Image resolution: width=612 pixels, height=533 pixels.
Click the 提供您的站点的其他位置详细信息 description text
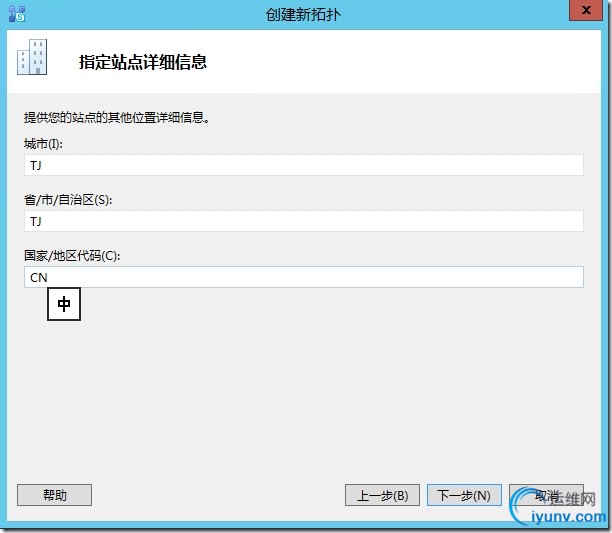coord(117,117)
